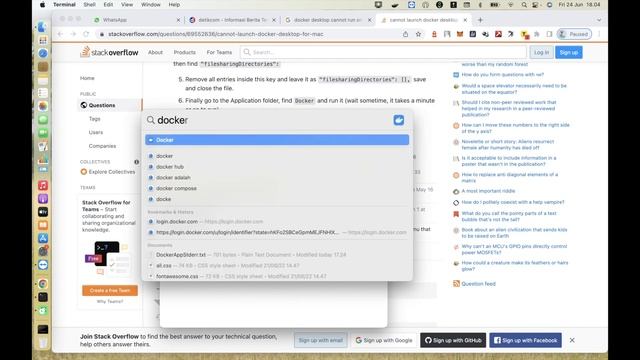Open the Edit menu
This screenshot has height=360, width=640.
click(x=108, y=5)
